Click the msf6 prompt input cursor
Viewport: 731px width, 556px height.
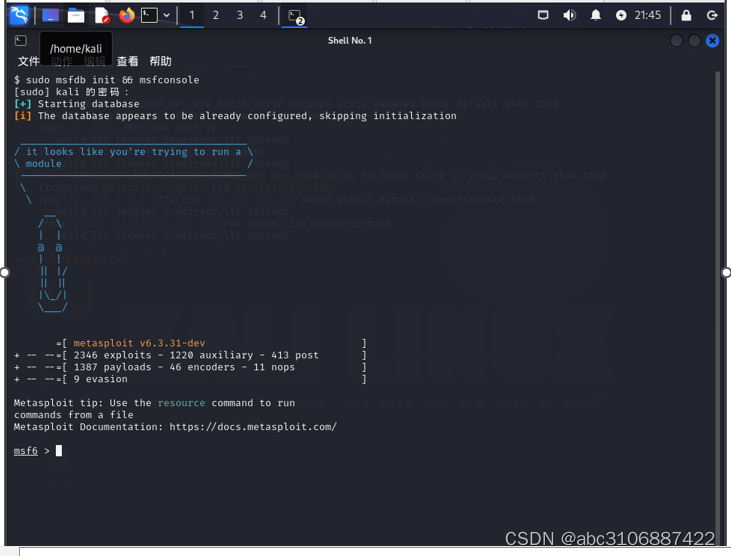point(59,451)
